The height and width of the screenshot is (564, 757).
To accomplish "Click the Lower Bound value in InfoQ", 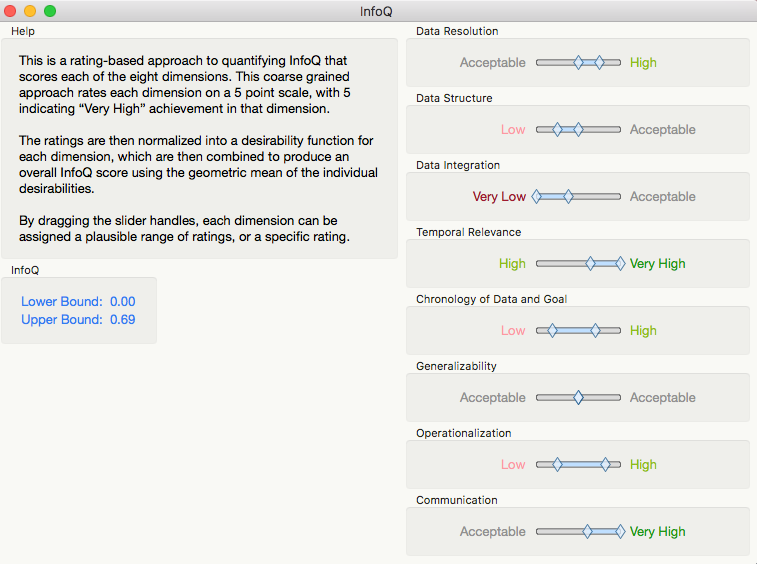I will click(122, 302).
